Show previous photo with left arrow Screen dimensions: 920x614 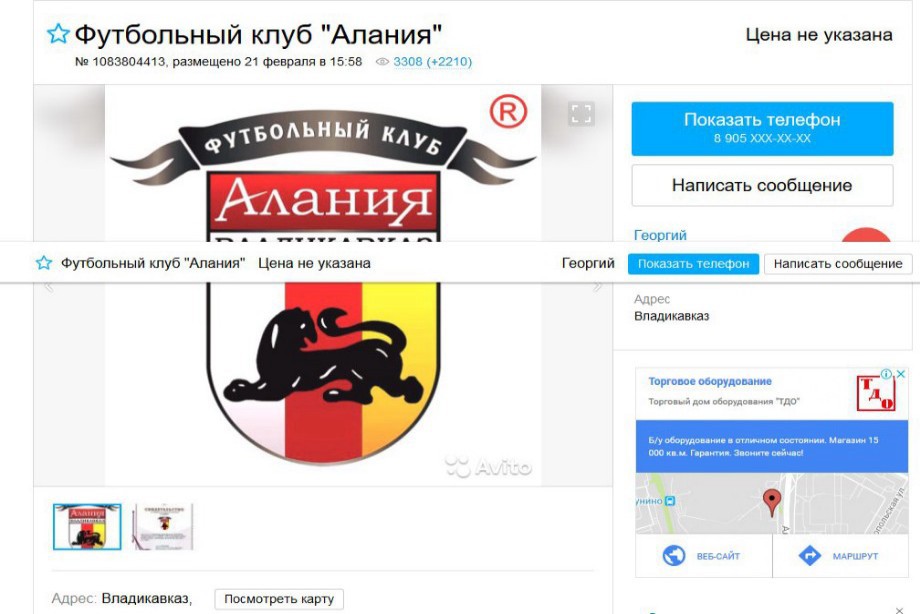tap(49, 287)
